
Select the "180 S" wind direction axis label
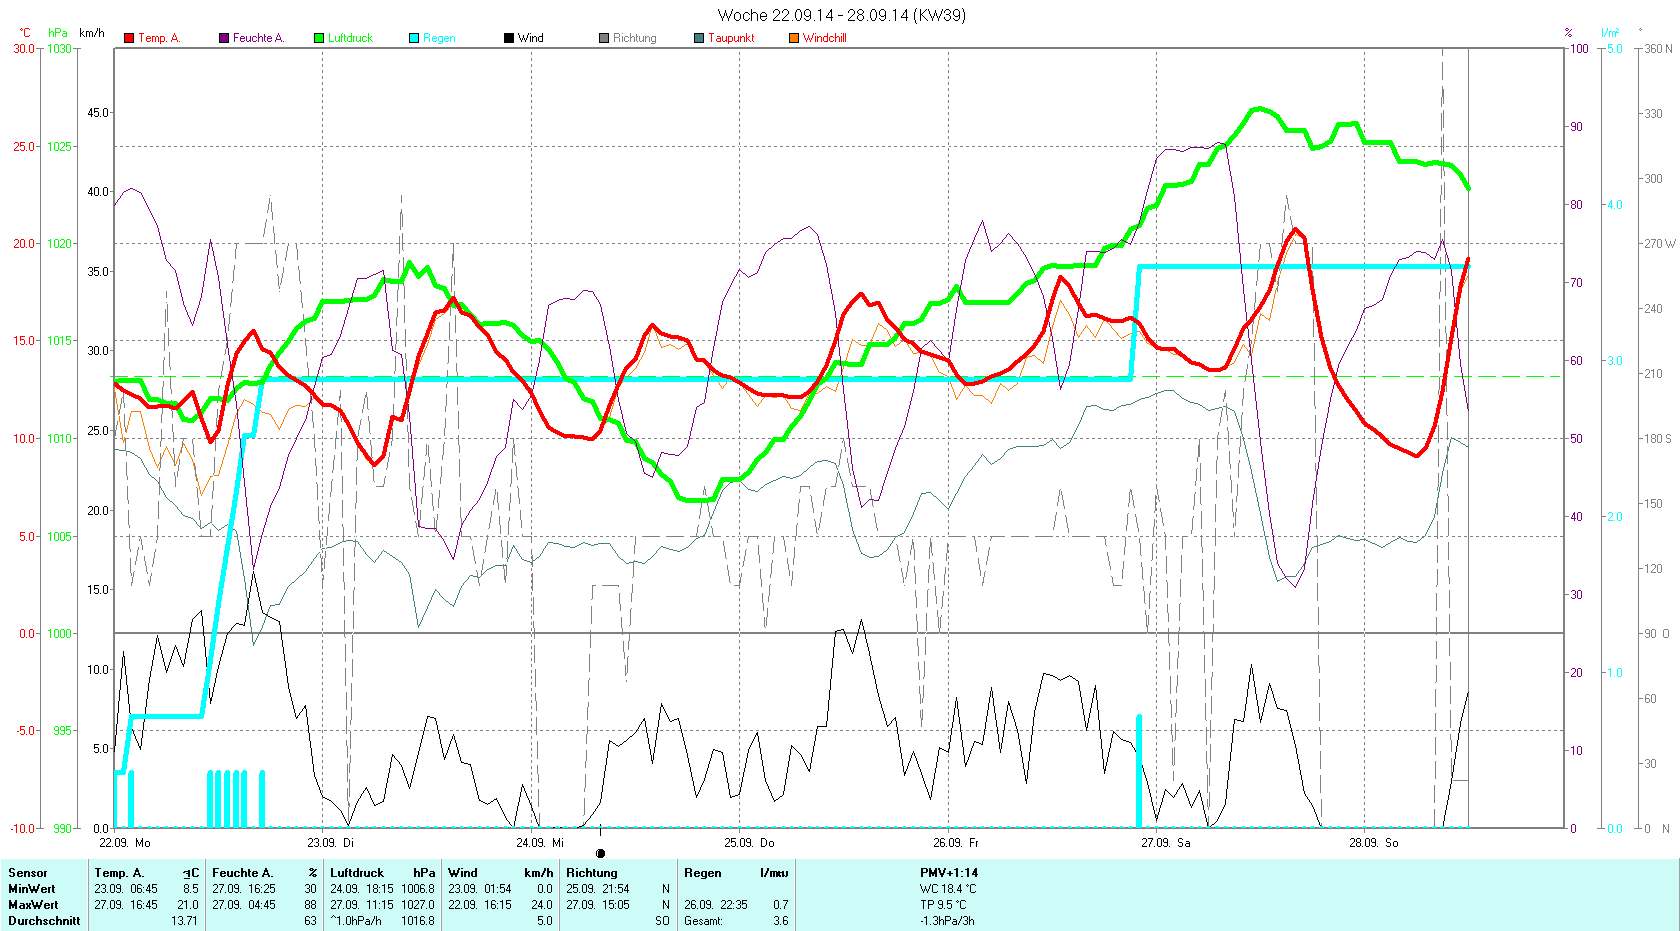(1658, 439)
